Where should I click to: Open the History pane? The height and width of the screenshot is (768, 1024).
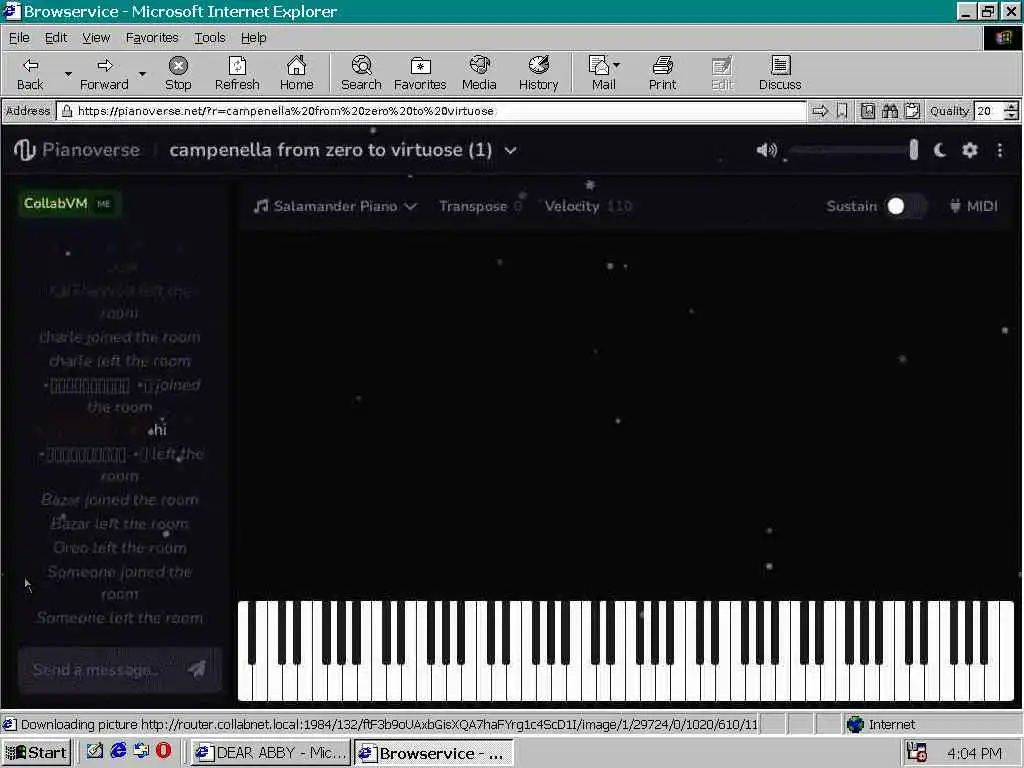[539, 73]
